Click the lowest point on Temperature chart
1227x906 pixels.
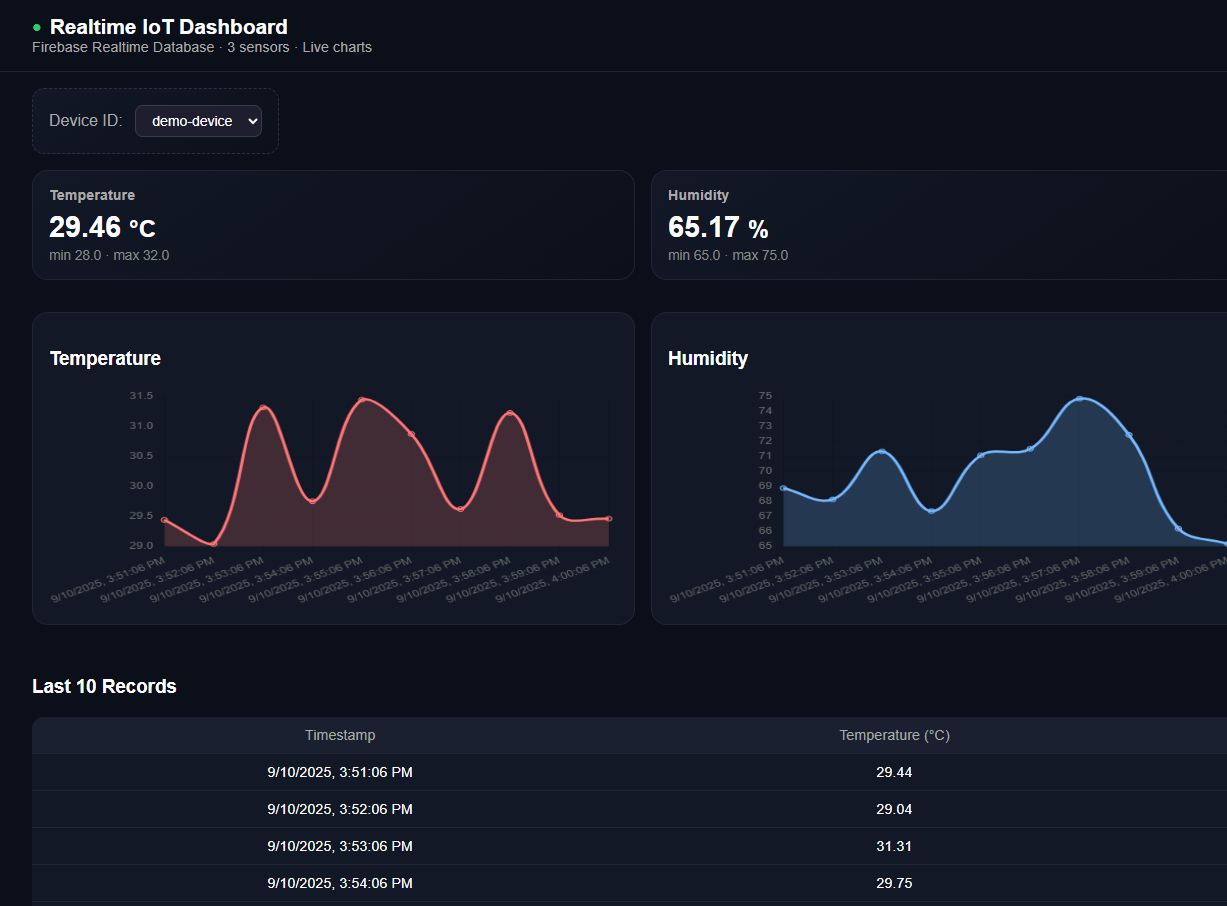(213, 544)
